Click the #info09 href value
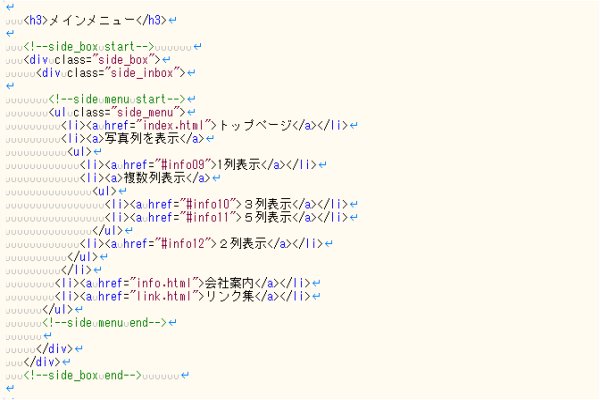The image size is (600, 400). (x=182, y=164)
